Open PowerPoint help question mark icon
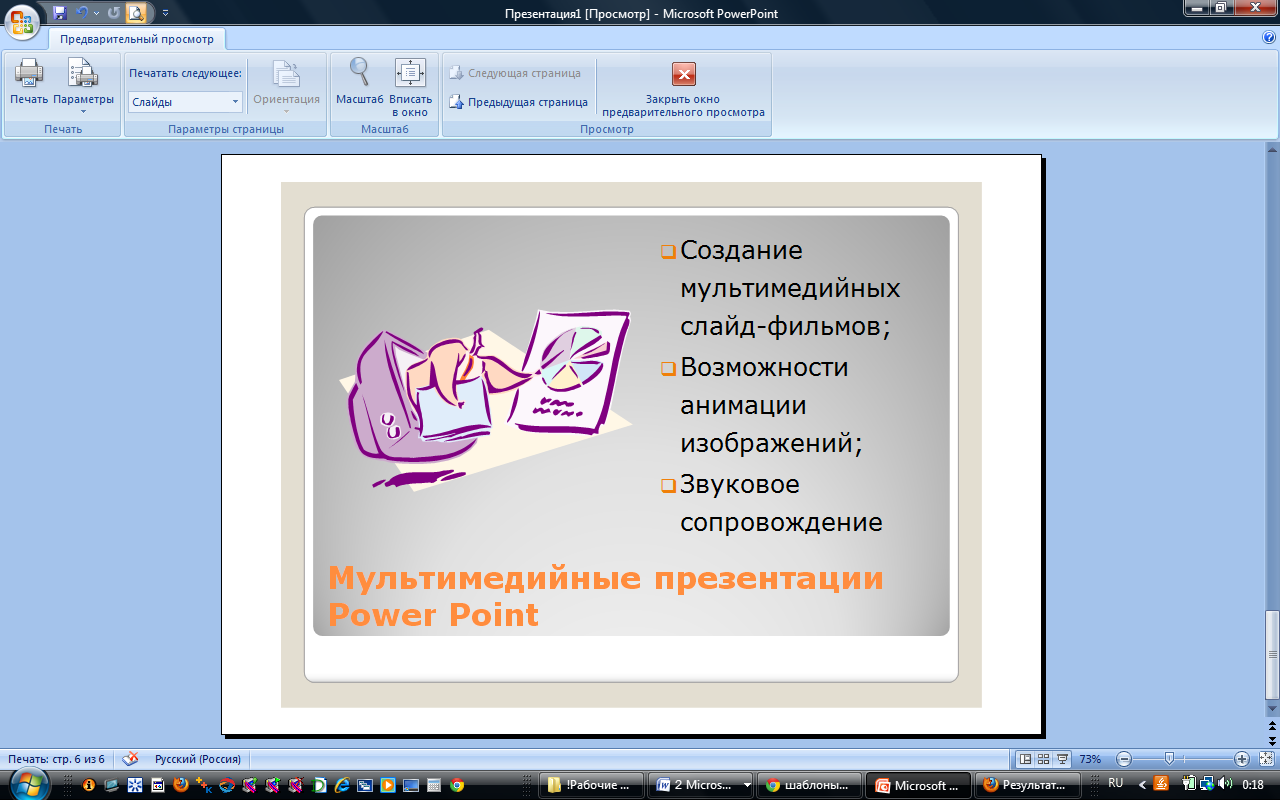 pos(1269,37)
